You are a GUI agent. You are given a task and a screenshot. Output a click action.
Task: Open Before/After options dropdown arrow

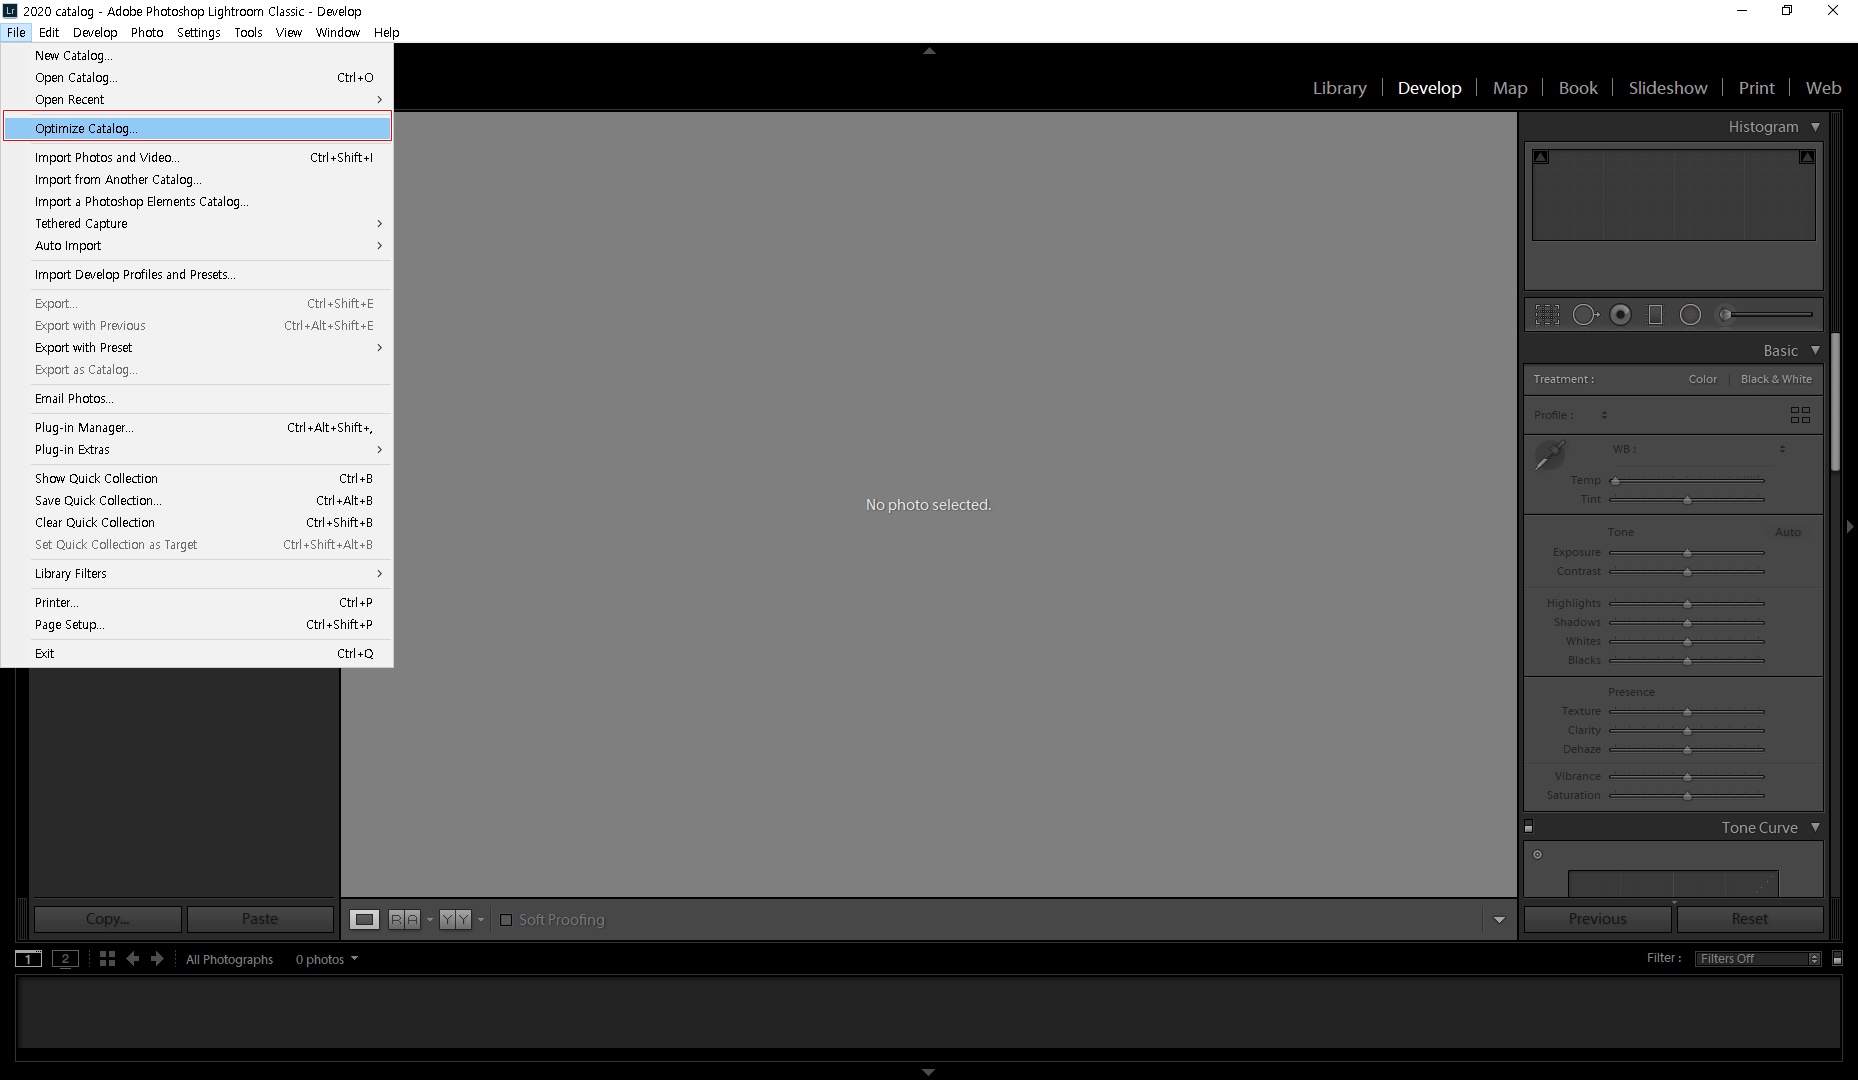[481, 920]
